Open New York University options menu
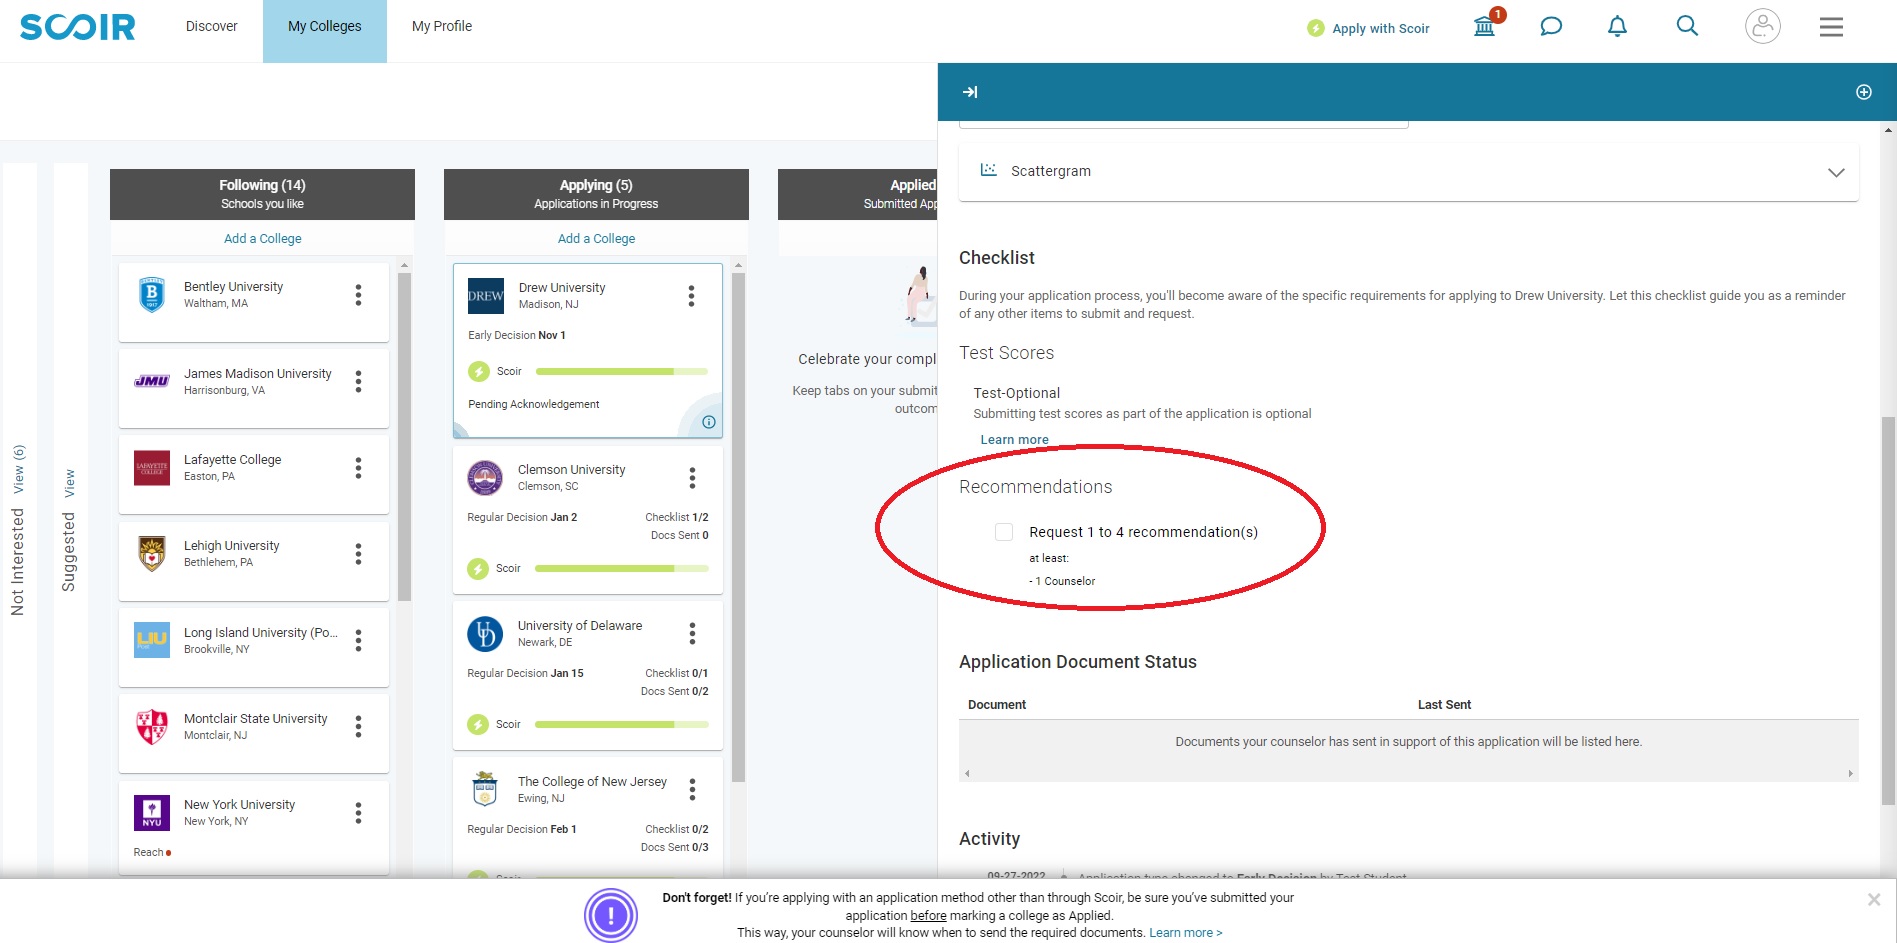1897x943 pixels. [x=358, y=813]
